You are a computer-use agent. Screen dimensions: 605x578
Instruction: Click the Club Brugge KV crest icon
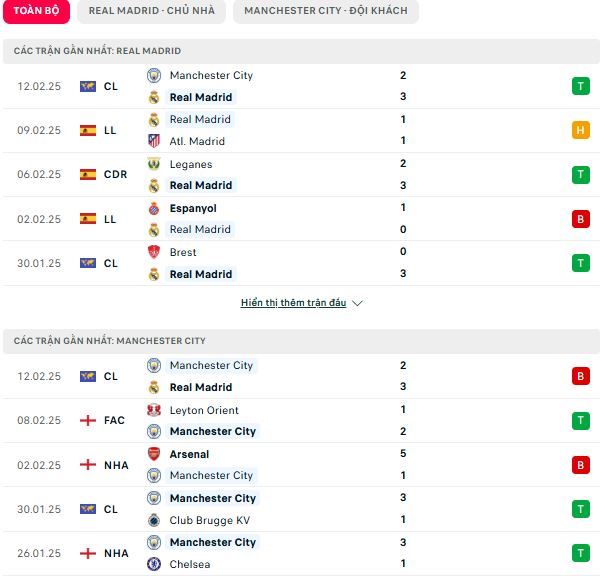coord(154,521)
